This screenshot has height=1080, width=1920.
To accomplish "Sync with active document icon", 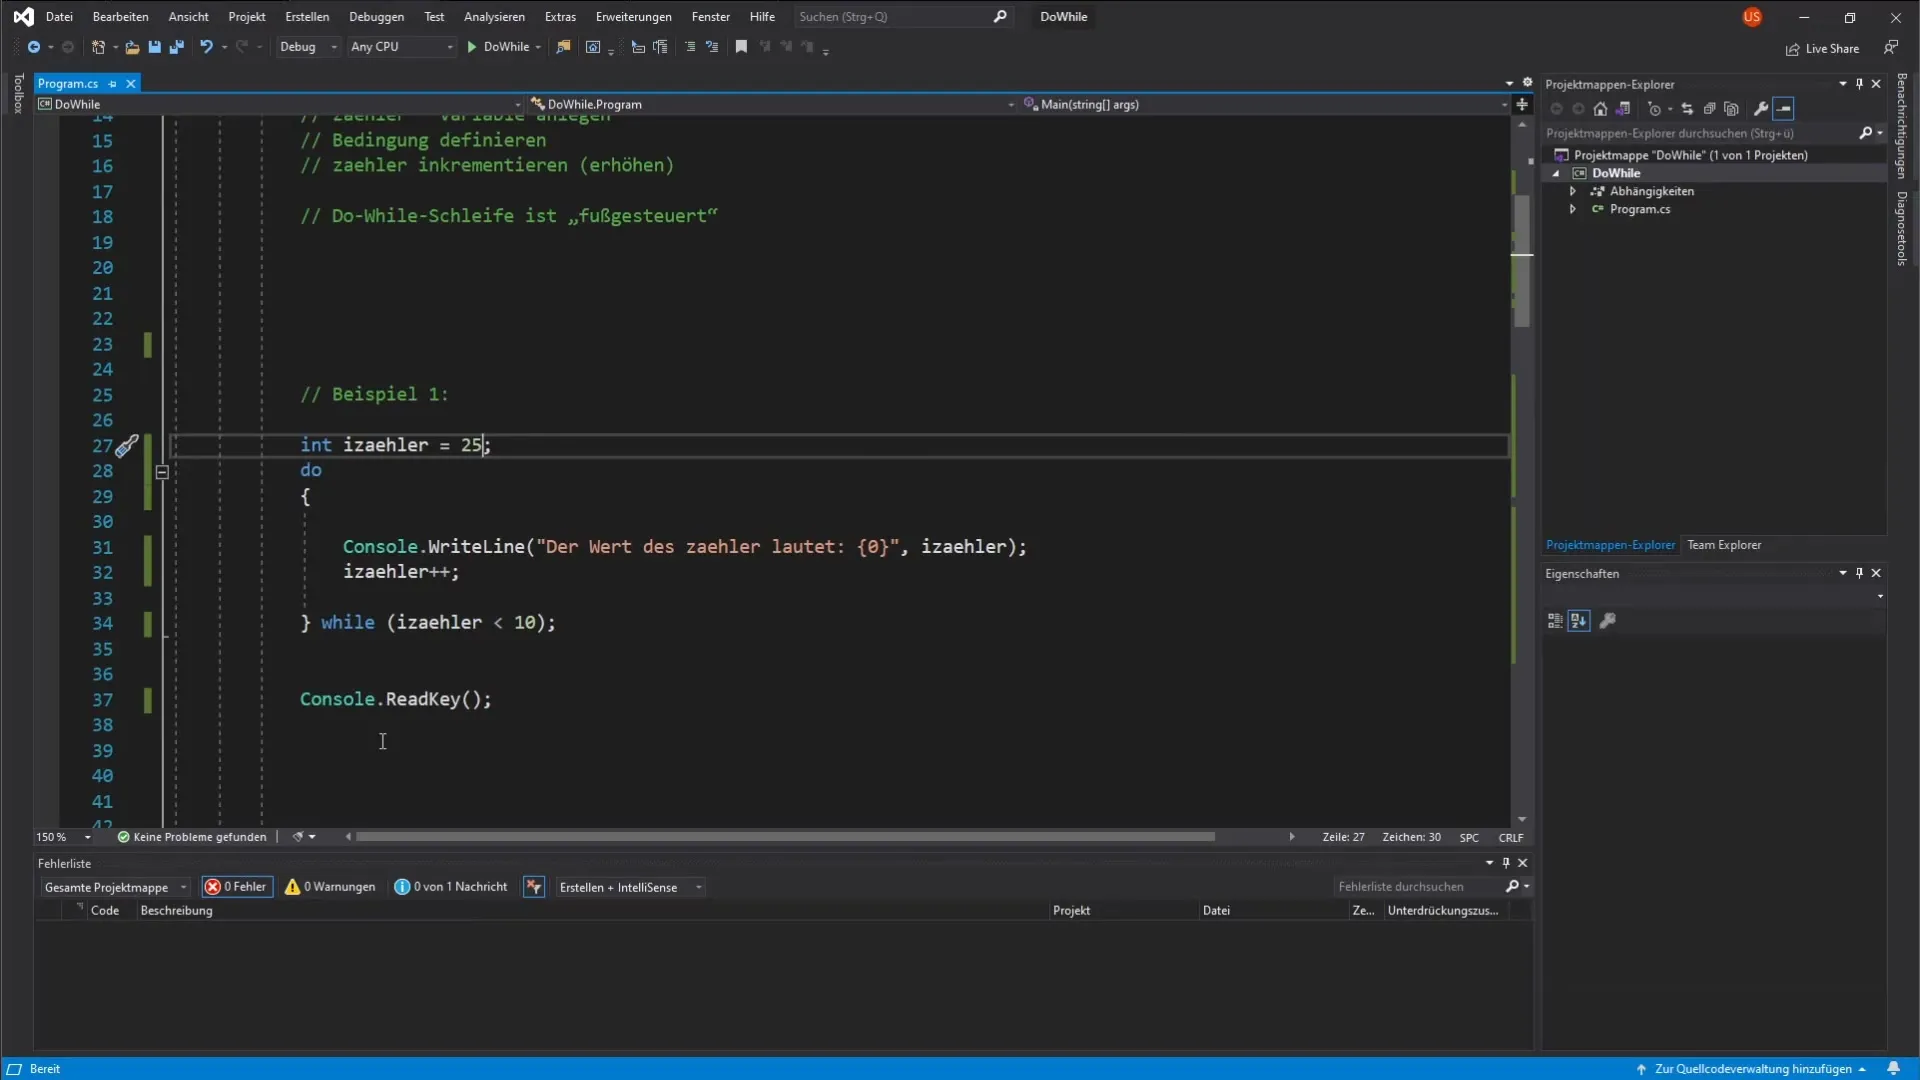I will point(1687,109).
